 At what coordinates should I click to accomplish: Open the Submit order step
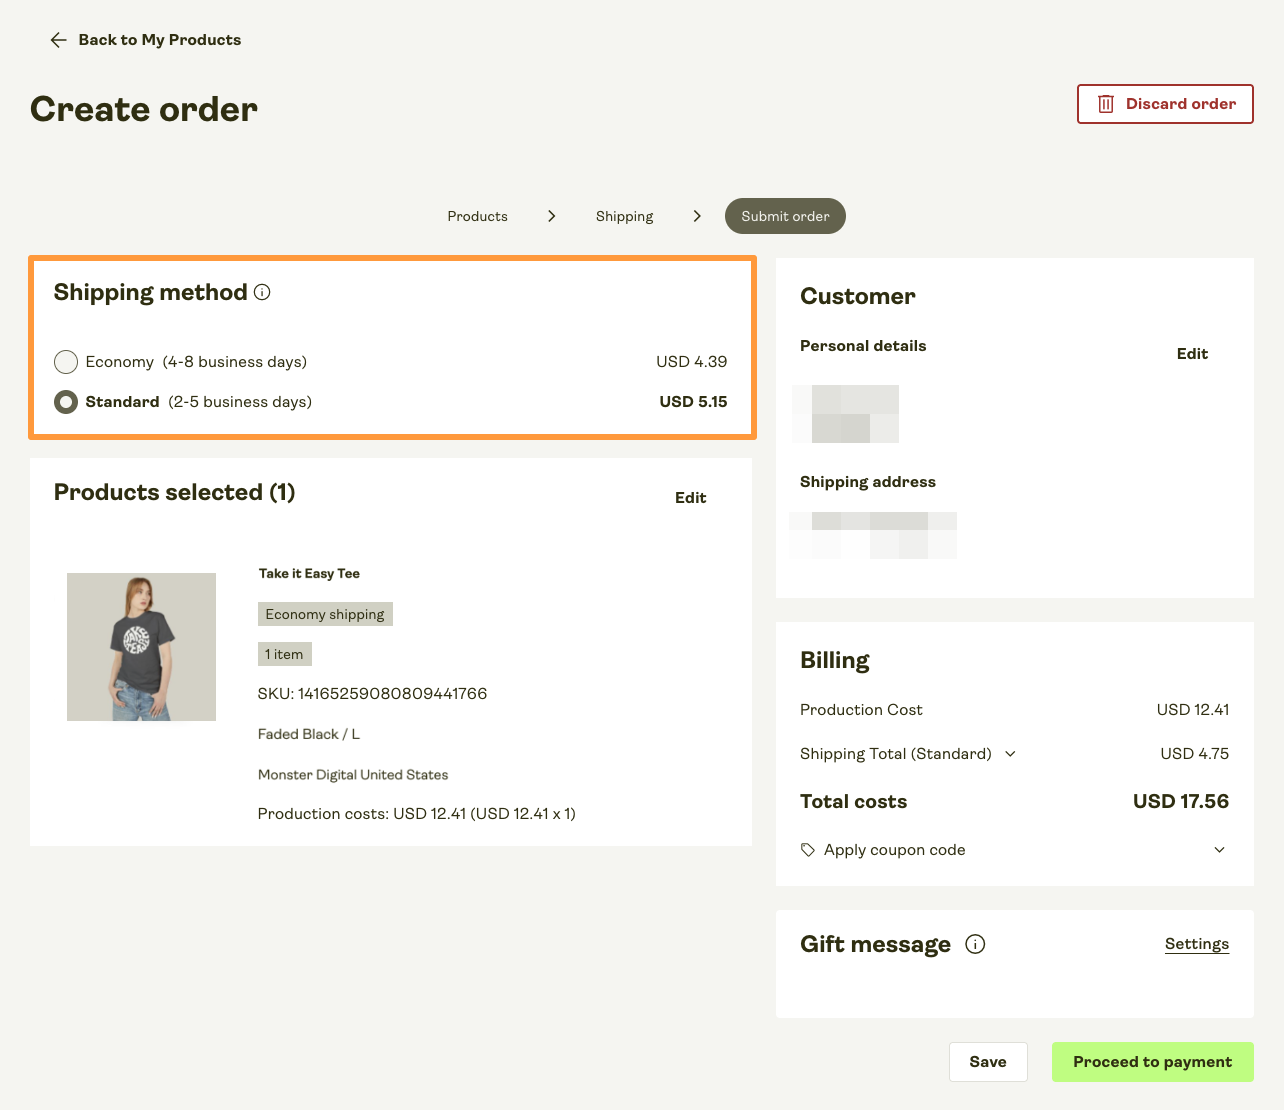(x=785, y=216)
